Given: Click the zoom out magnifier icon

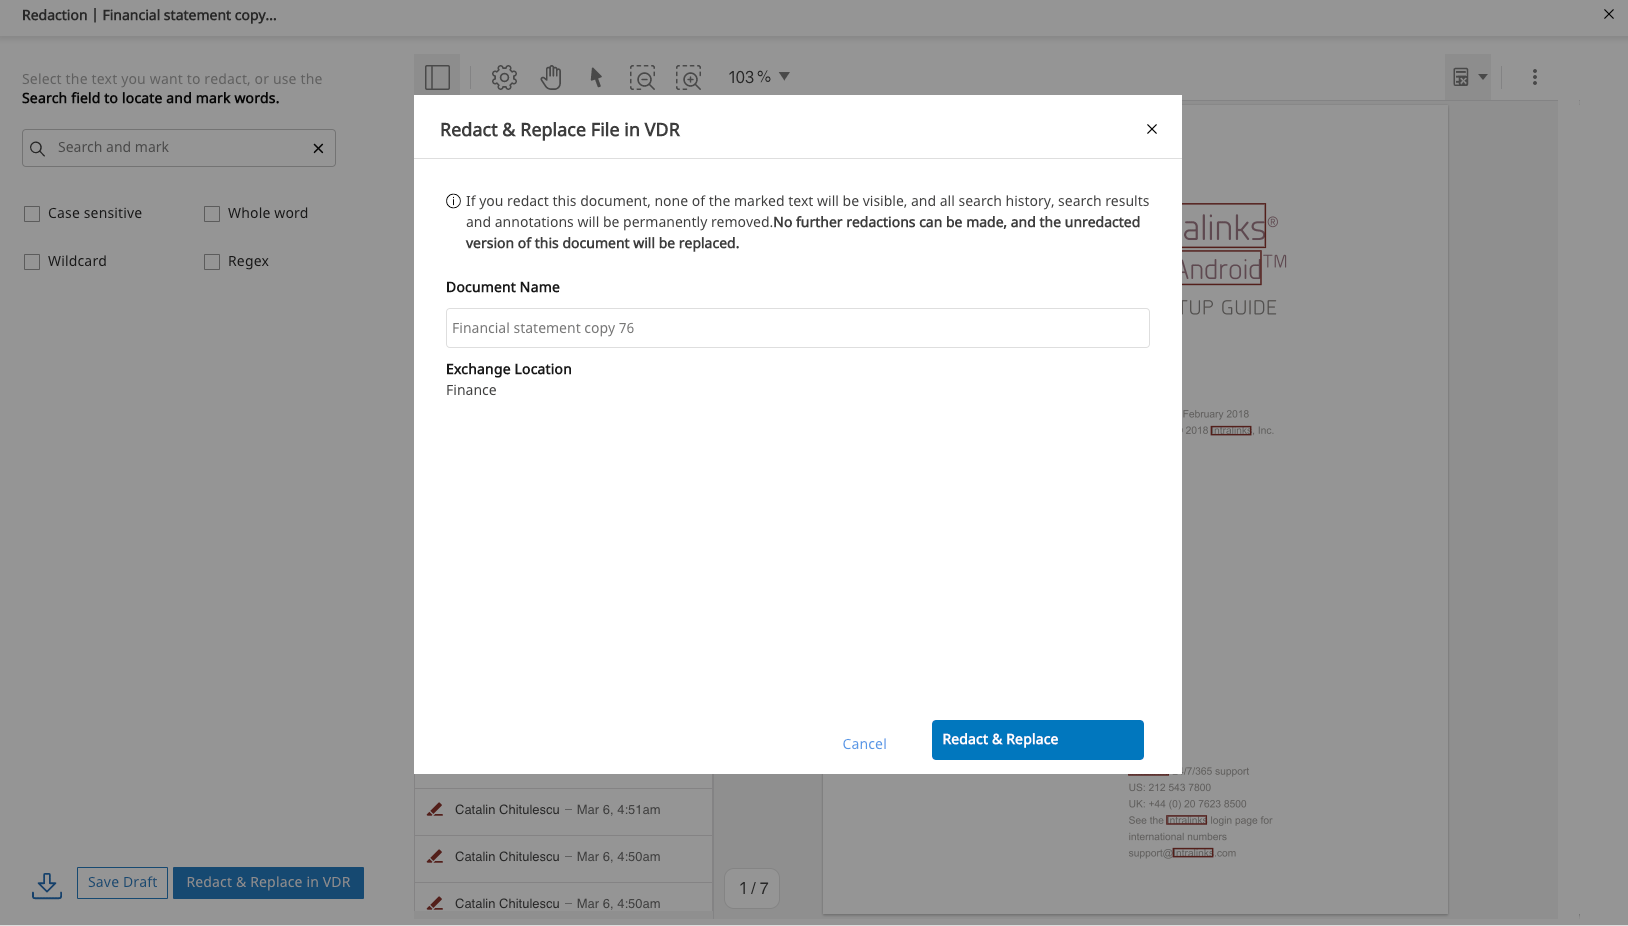Looking at the screenshot, I should coord(642,77).
